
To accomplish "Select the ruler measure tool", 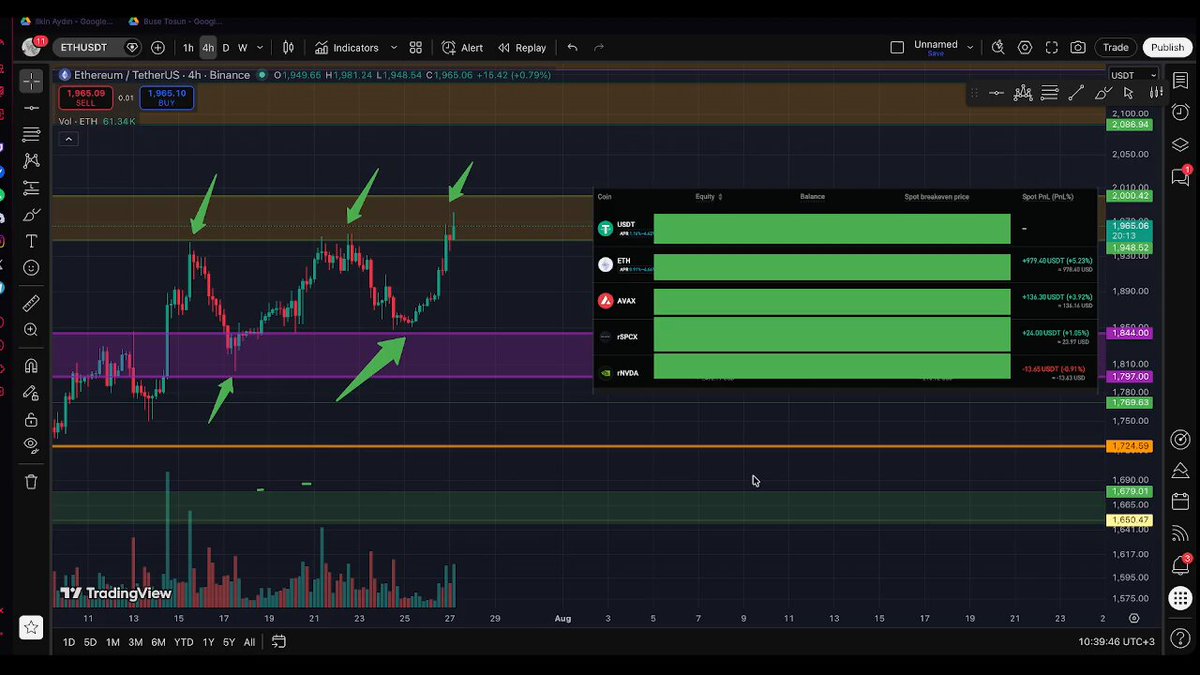I will (31, 302).
